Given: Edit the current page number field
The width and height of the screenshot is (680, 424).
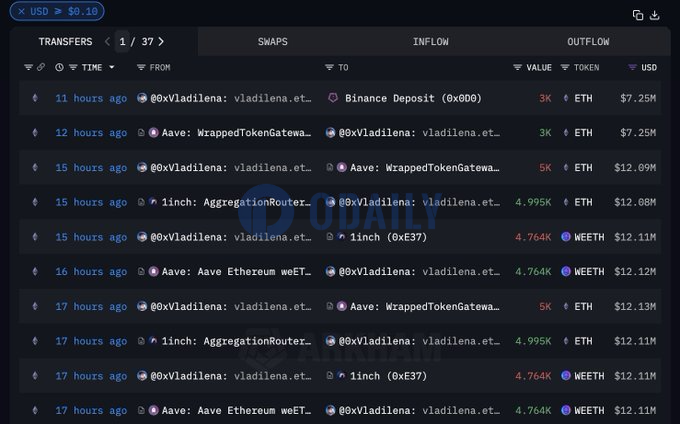Looking at the screenshot, I should tap(122, 42).
